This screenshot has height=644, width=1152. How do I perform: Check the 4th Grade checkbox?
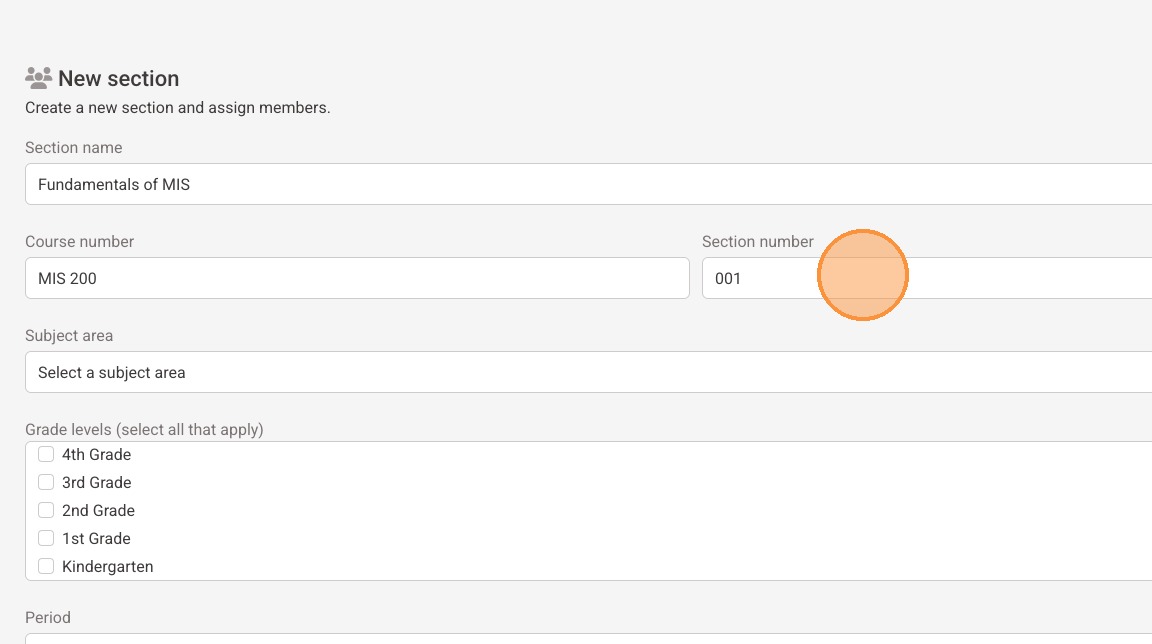(46, 454)
